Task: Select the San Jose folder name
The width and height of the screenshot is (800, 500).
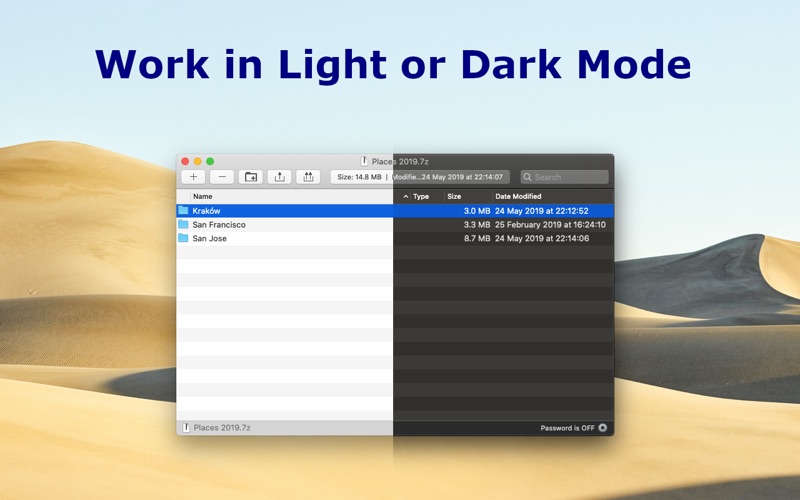Action: point(210,238)
